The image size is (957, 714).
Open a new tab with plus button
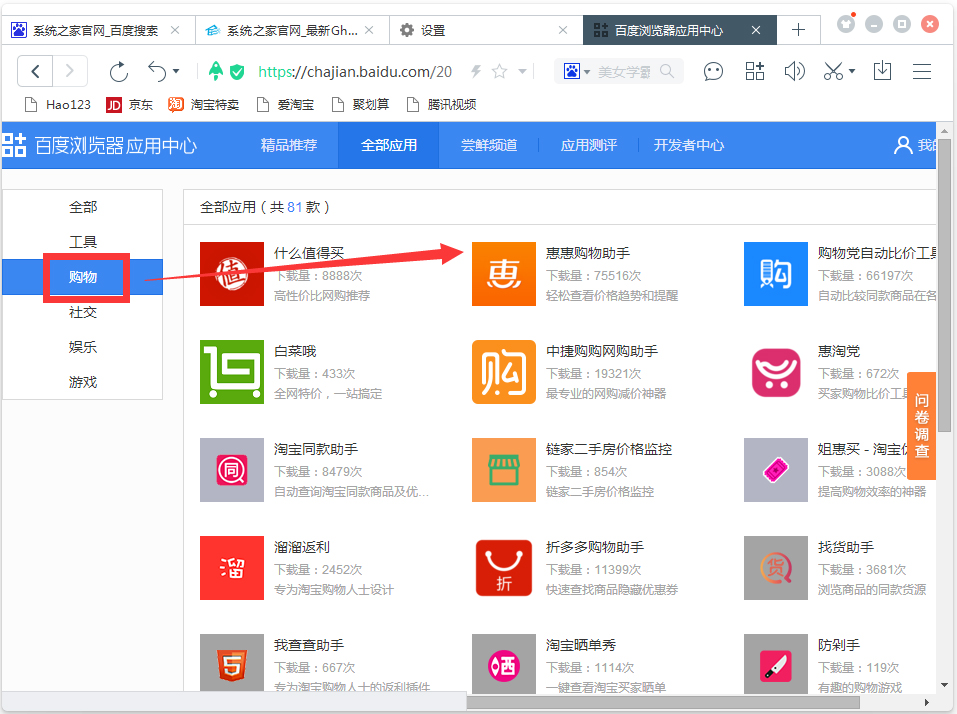[x=798, y=30]
